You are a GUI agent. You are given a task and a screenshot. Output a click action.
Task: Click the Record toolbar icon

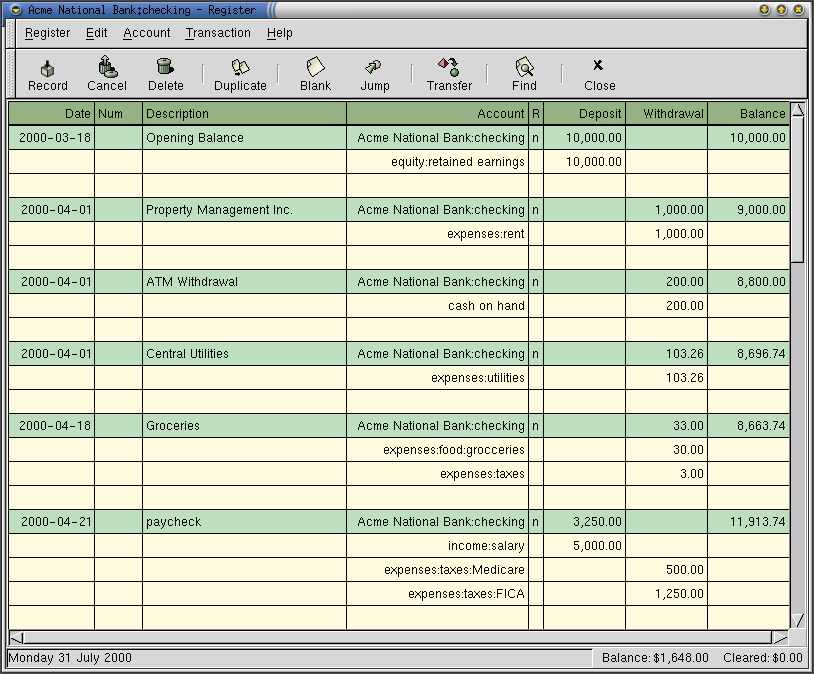[x=48, y=75]
